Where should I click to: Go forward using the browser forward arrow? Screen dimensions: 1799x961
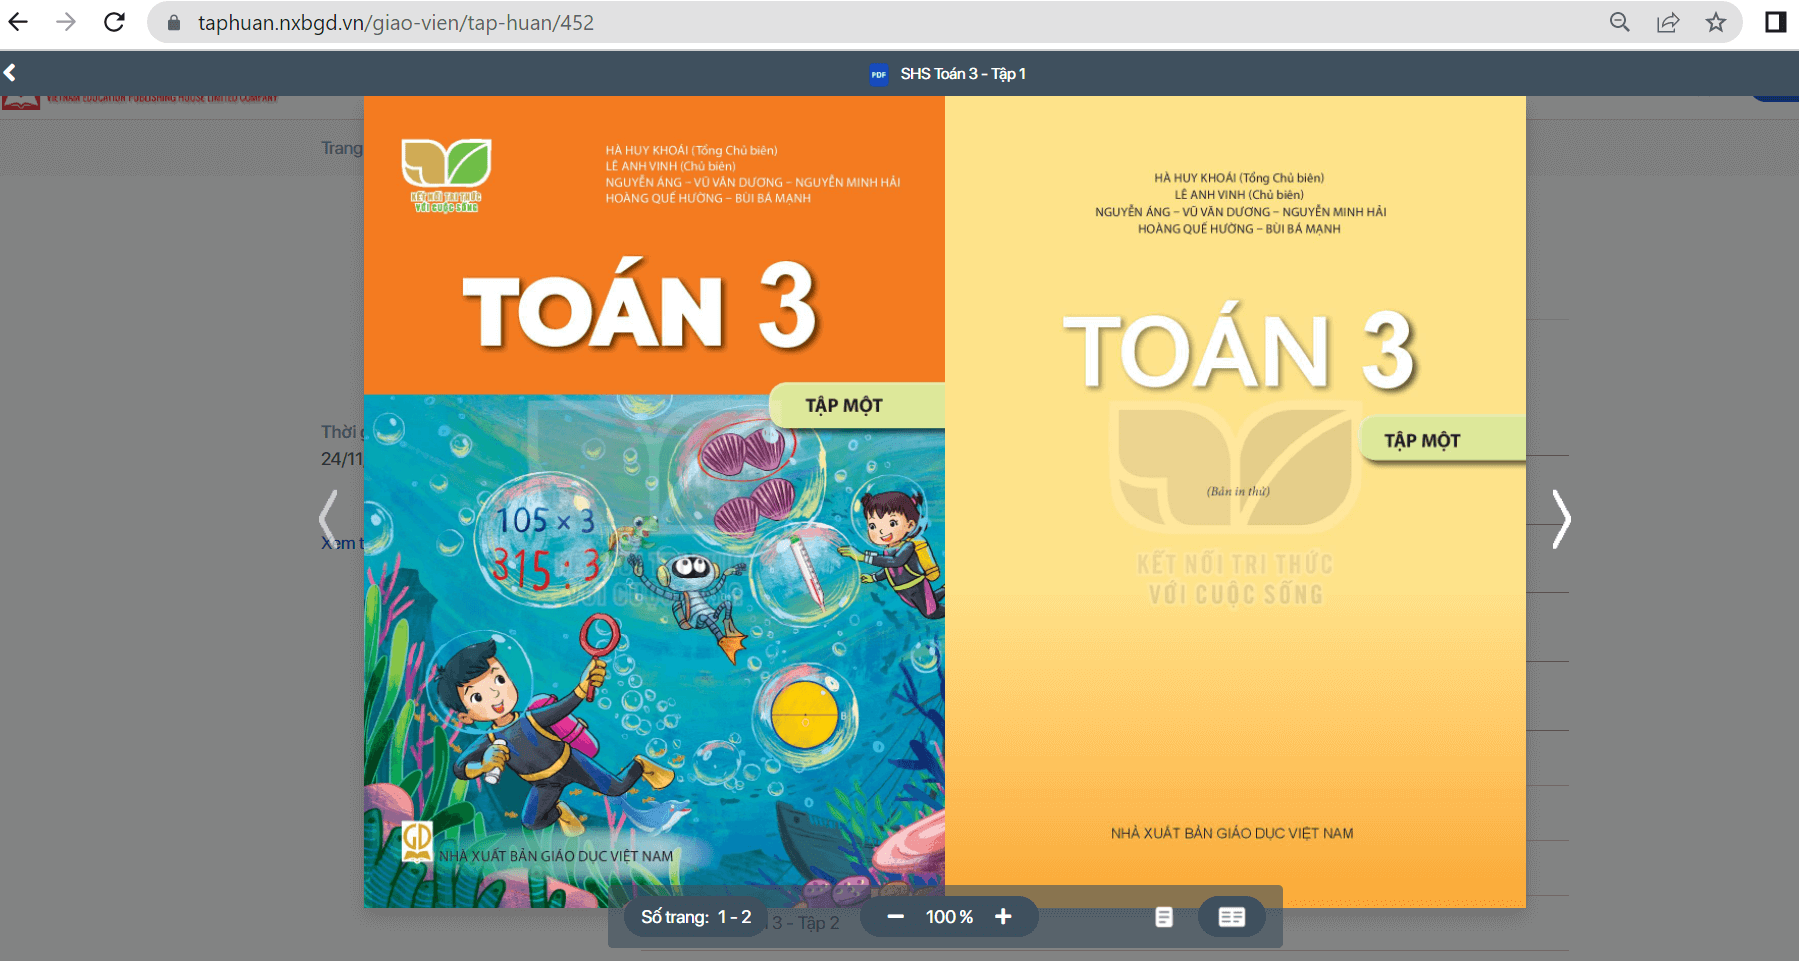tap(66, 22)
